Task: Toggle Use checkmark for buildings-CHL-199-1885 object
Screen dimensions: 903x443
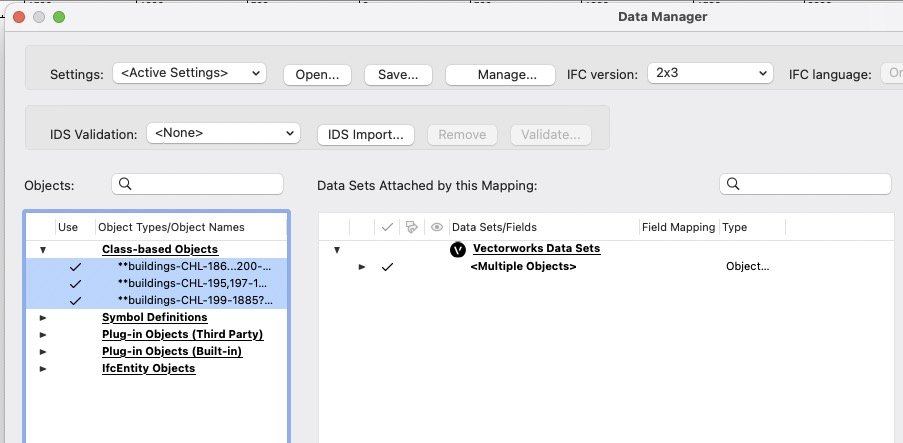Action: click(x=75, y=300)
